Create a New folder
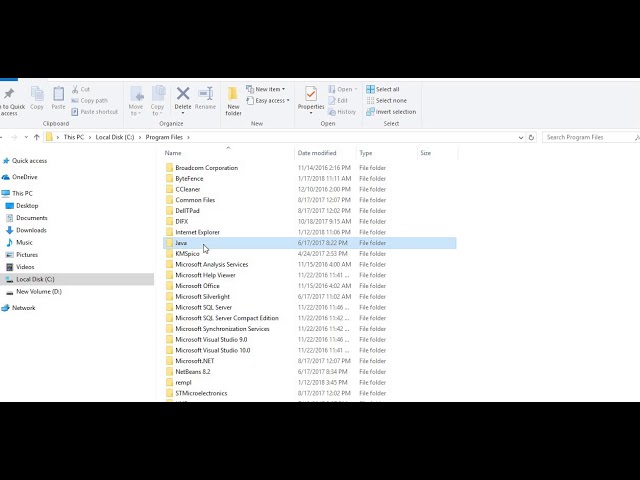The image size is (640, 480). [x=233, y=101]
